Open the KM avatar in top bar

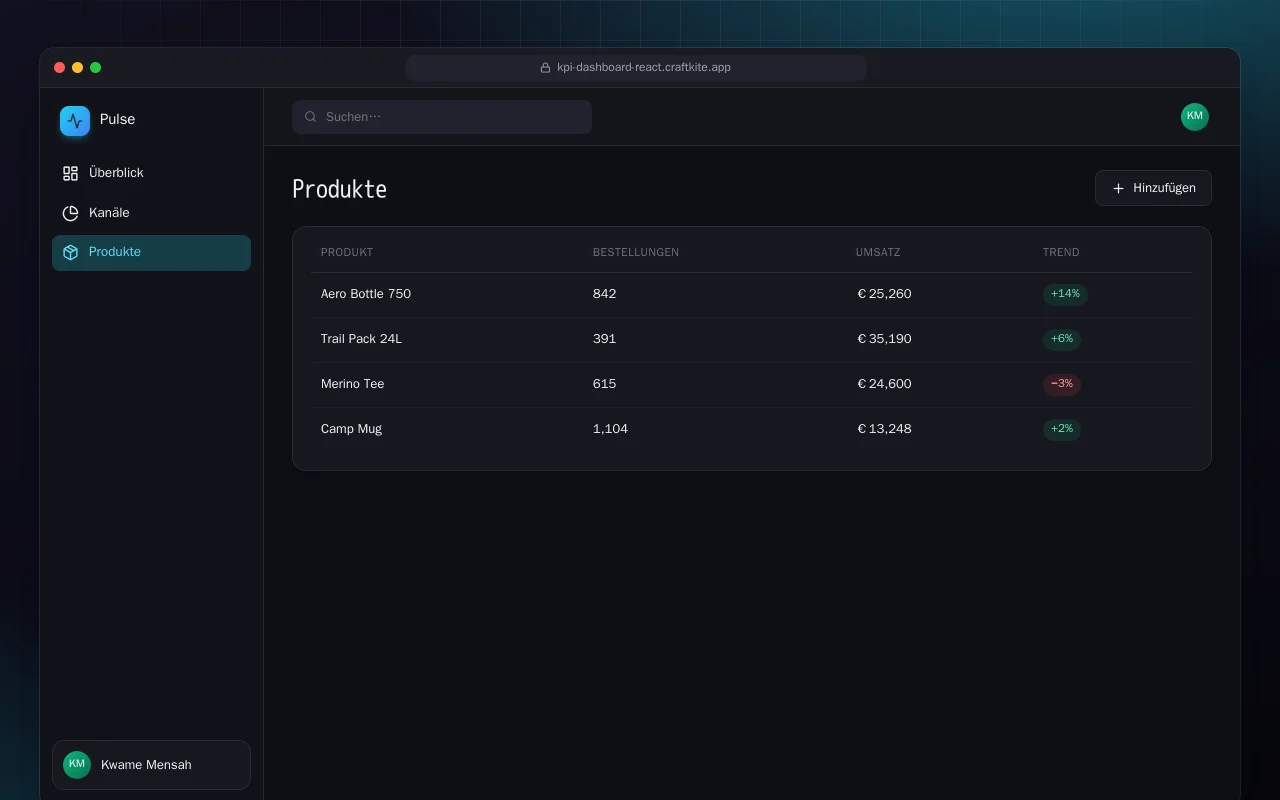pos(1195,117)
